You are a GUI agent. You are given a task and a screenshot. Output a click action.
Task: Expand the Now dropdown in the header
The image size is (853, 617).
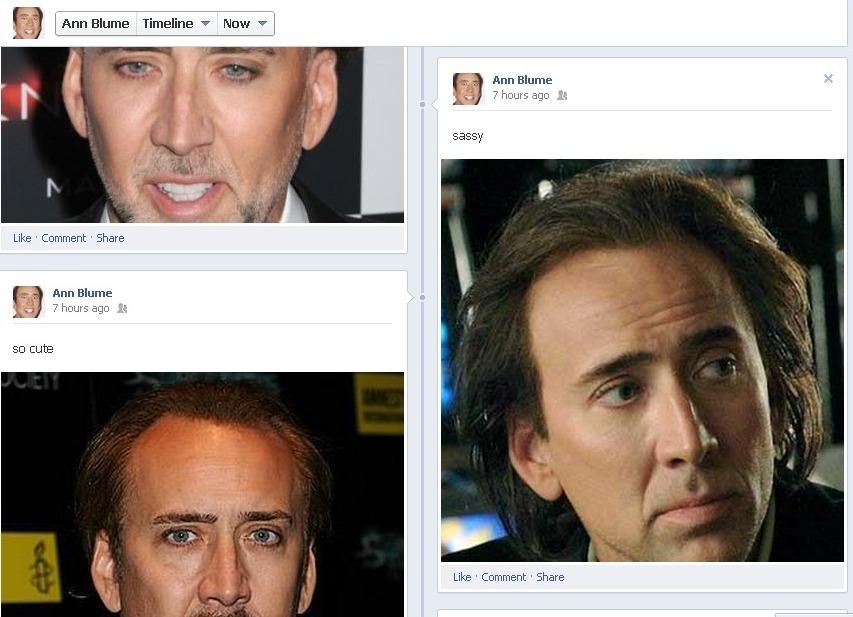(245, 24)
